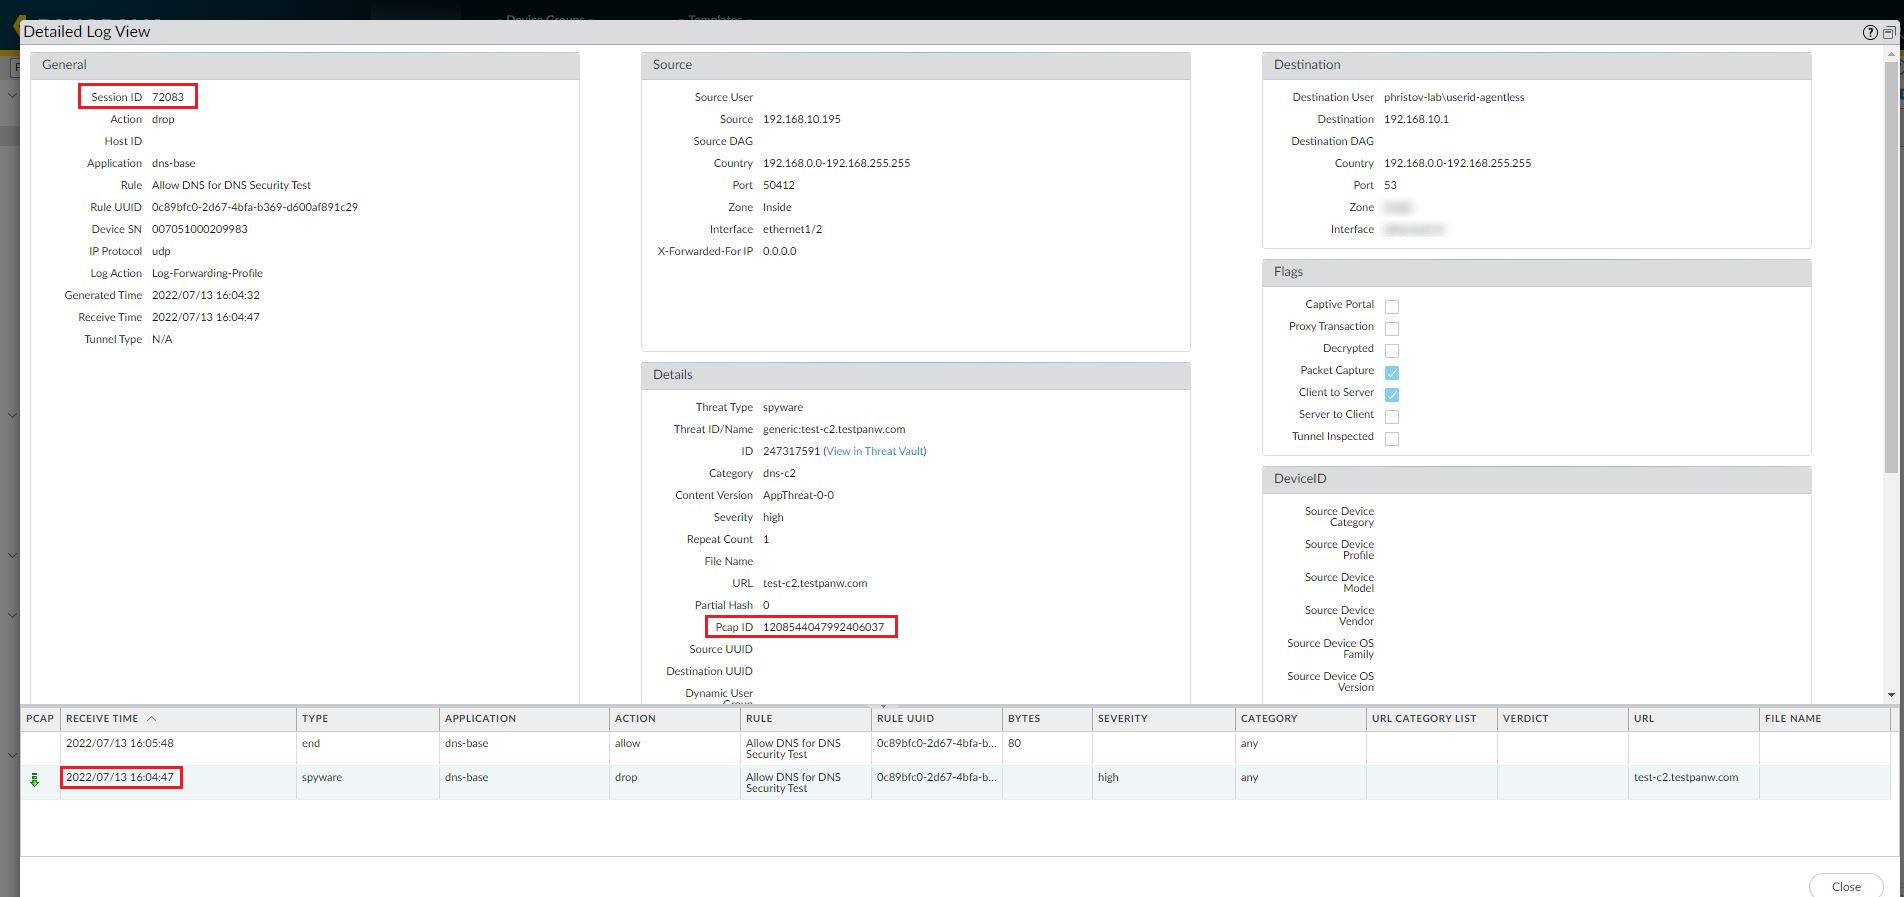Toggle the Decrypted flag checkbox
The image size is (1904, 897).
tap(1392, 350)
